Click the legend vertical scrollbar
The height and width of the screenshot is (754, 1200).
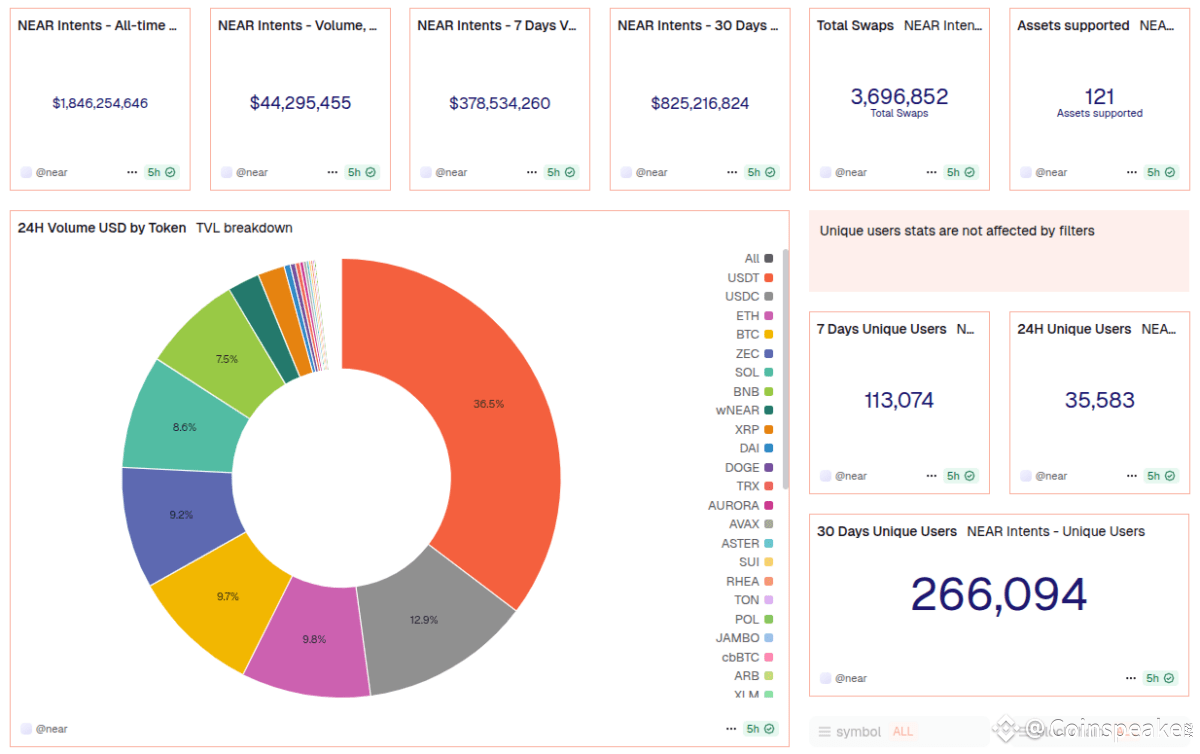click(x=786, y=368)
